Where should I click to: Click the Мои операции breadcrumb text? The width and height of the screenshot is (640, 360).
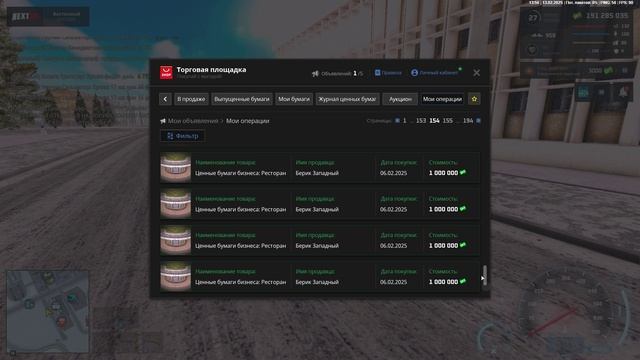247,121
